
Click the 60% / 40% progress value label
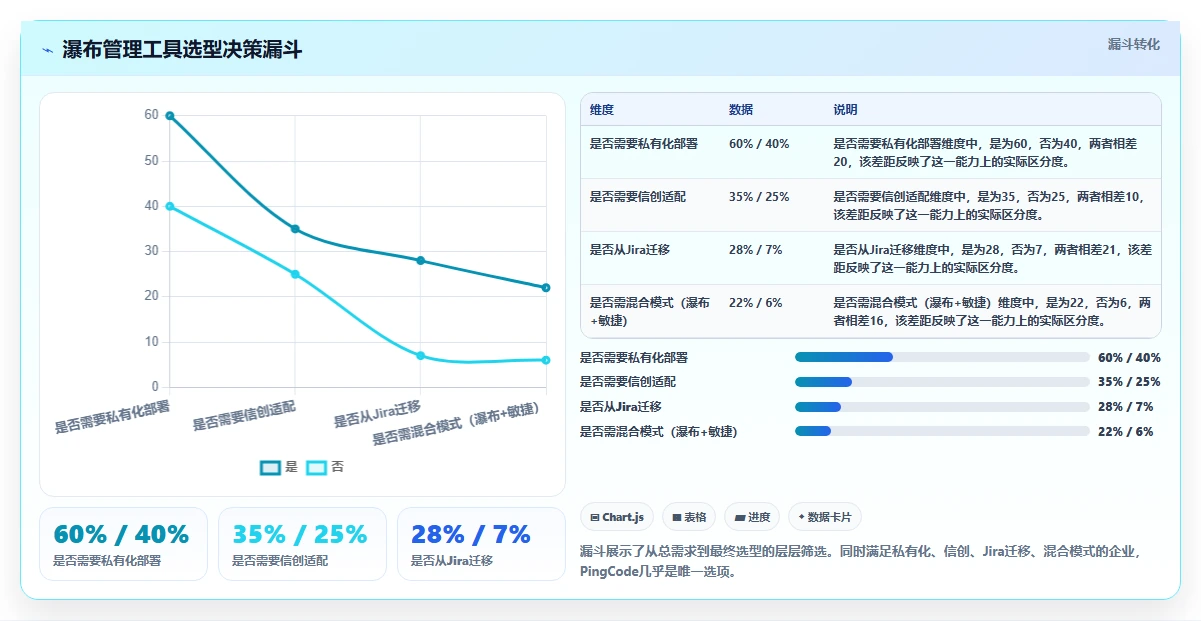(x=1129, y=357)
